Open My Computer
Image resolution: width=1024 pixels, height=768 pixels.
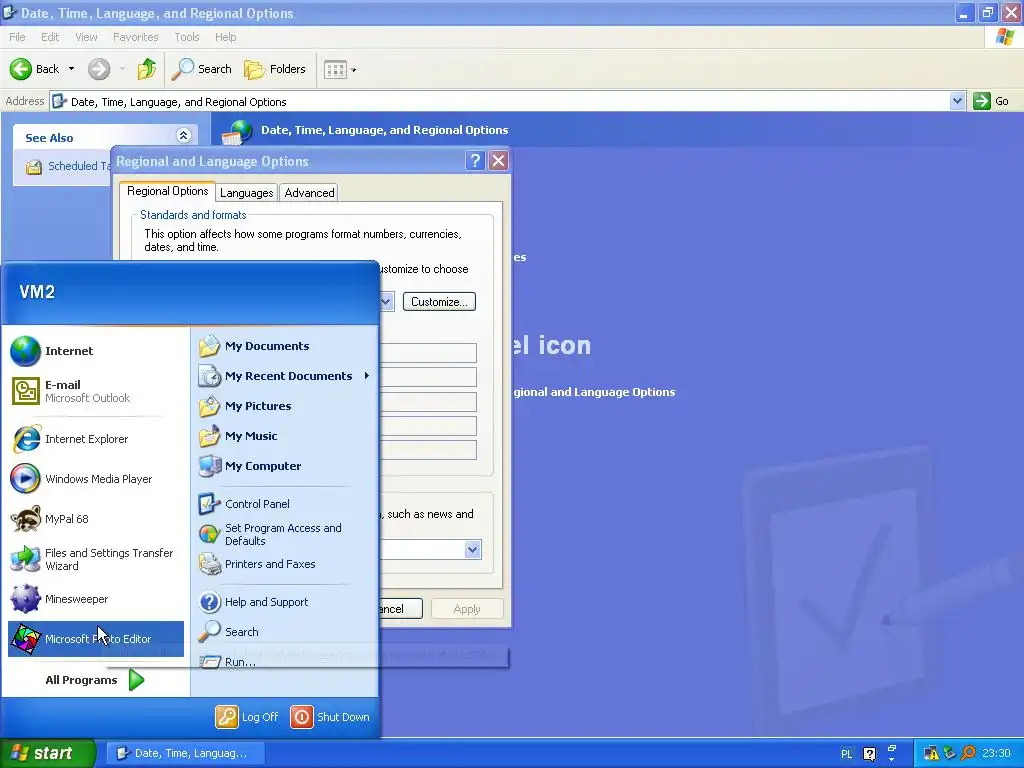pyautogui.click(x=285, y=466)
